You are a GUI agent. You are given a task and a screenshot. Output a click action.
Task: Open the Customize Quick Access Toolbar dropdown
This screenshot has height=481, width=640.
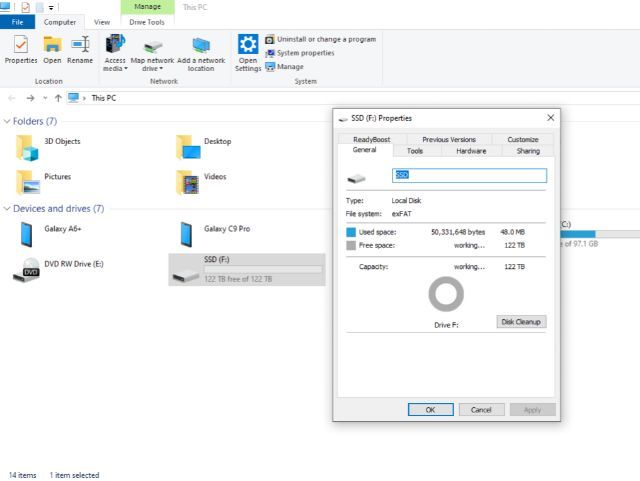tap(51, 7)
